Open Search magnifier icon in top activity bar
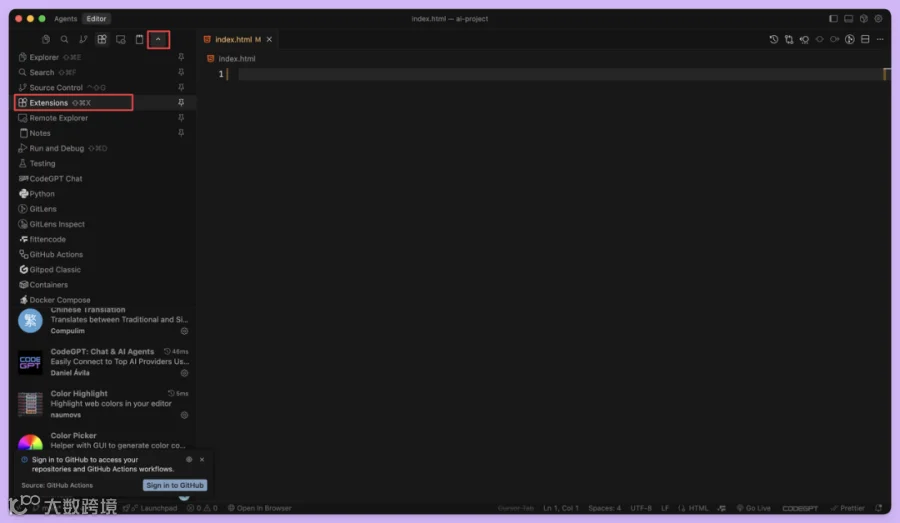 coord(64,40)
